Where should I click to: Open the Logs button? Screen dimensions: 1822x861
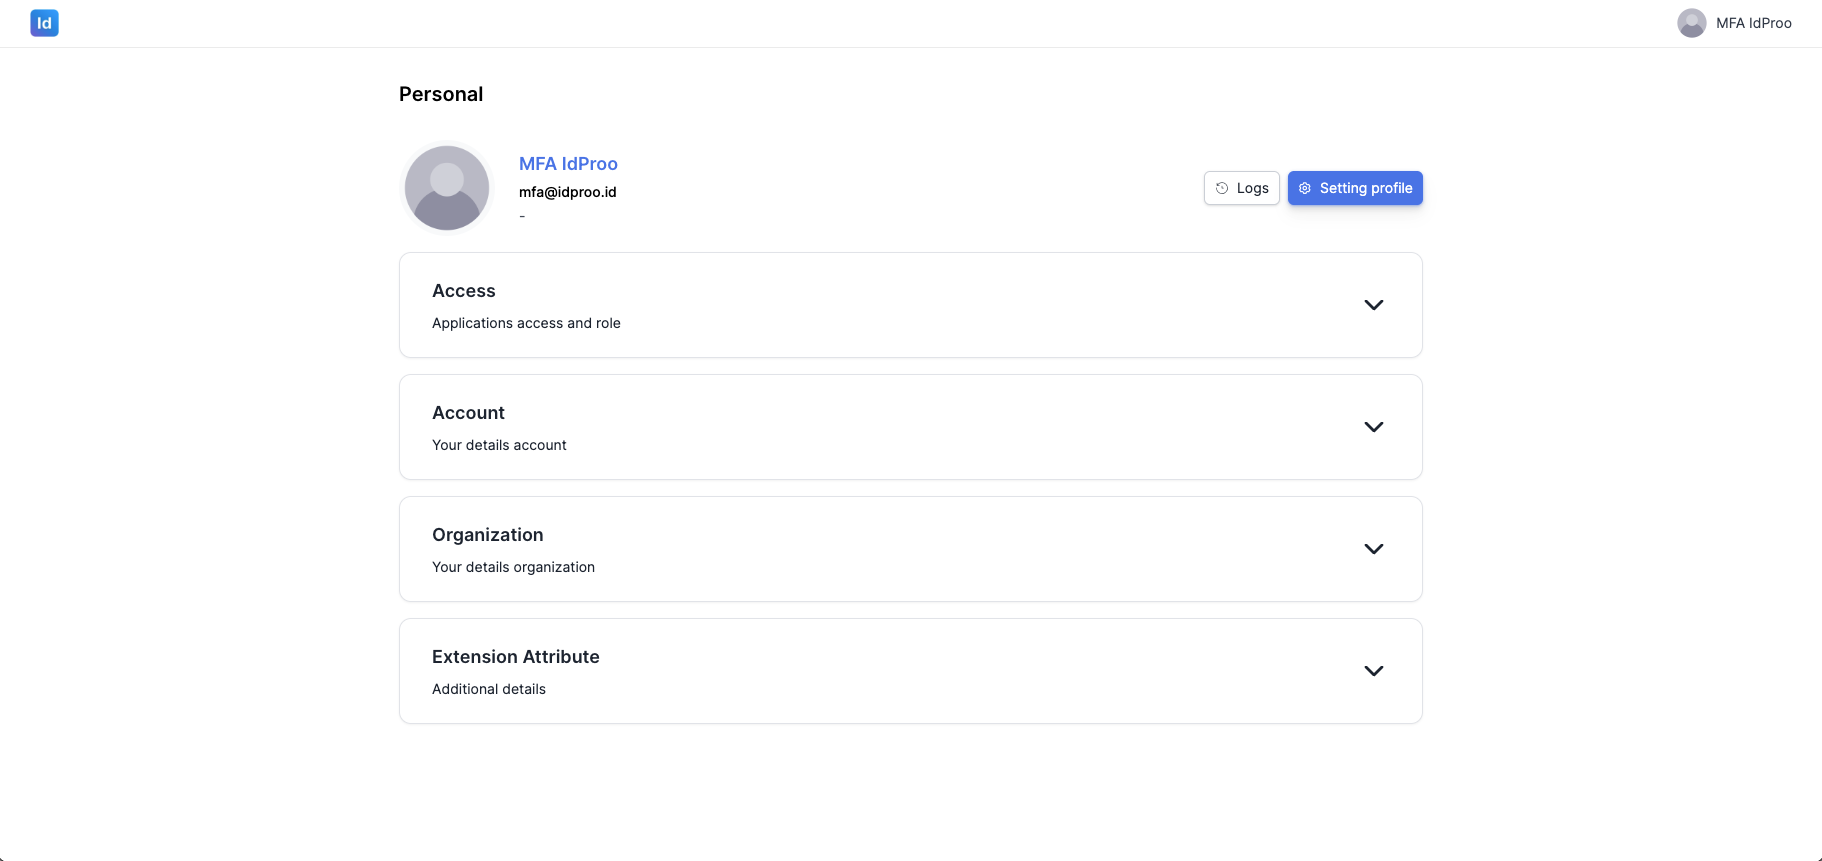(1241, 188)
